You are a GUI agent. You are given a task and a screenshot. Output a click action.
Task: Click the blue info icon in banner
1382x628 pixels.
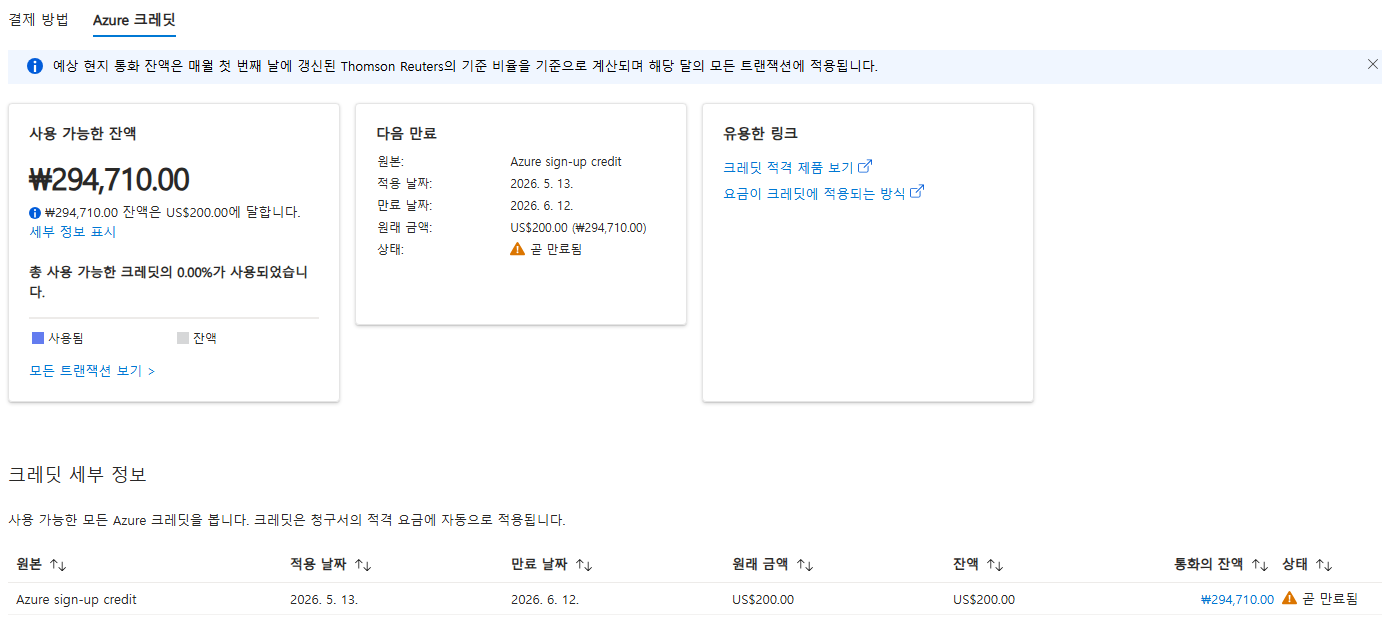pos(35,66)
